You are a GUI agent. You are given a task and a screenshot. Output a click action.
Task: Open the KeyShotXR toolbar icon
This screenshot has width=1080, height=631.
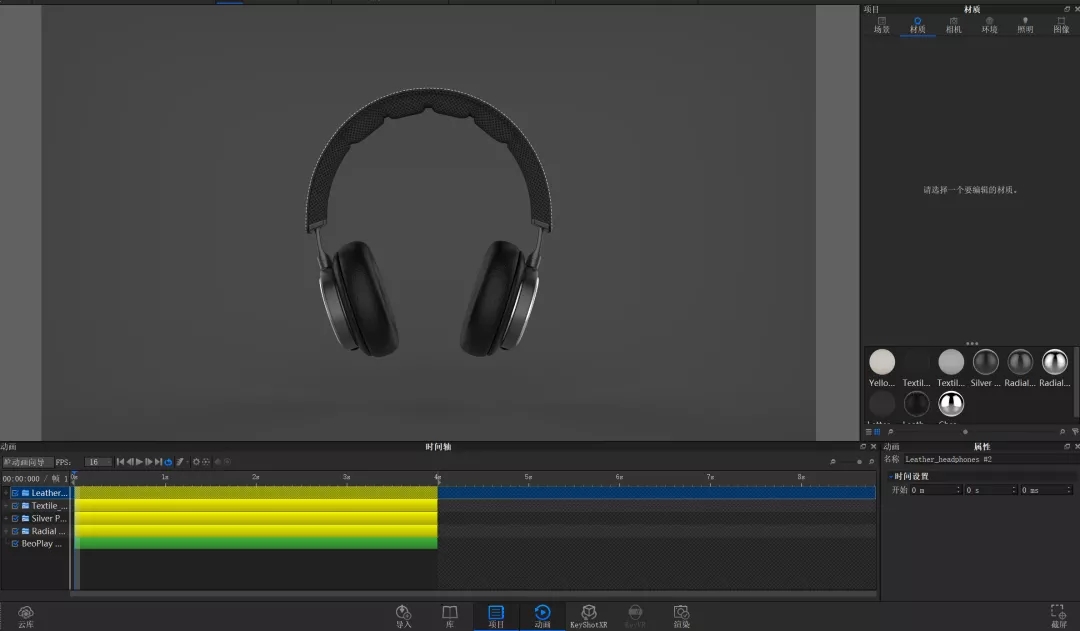click(x=589, y=616)
